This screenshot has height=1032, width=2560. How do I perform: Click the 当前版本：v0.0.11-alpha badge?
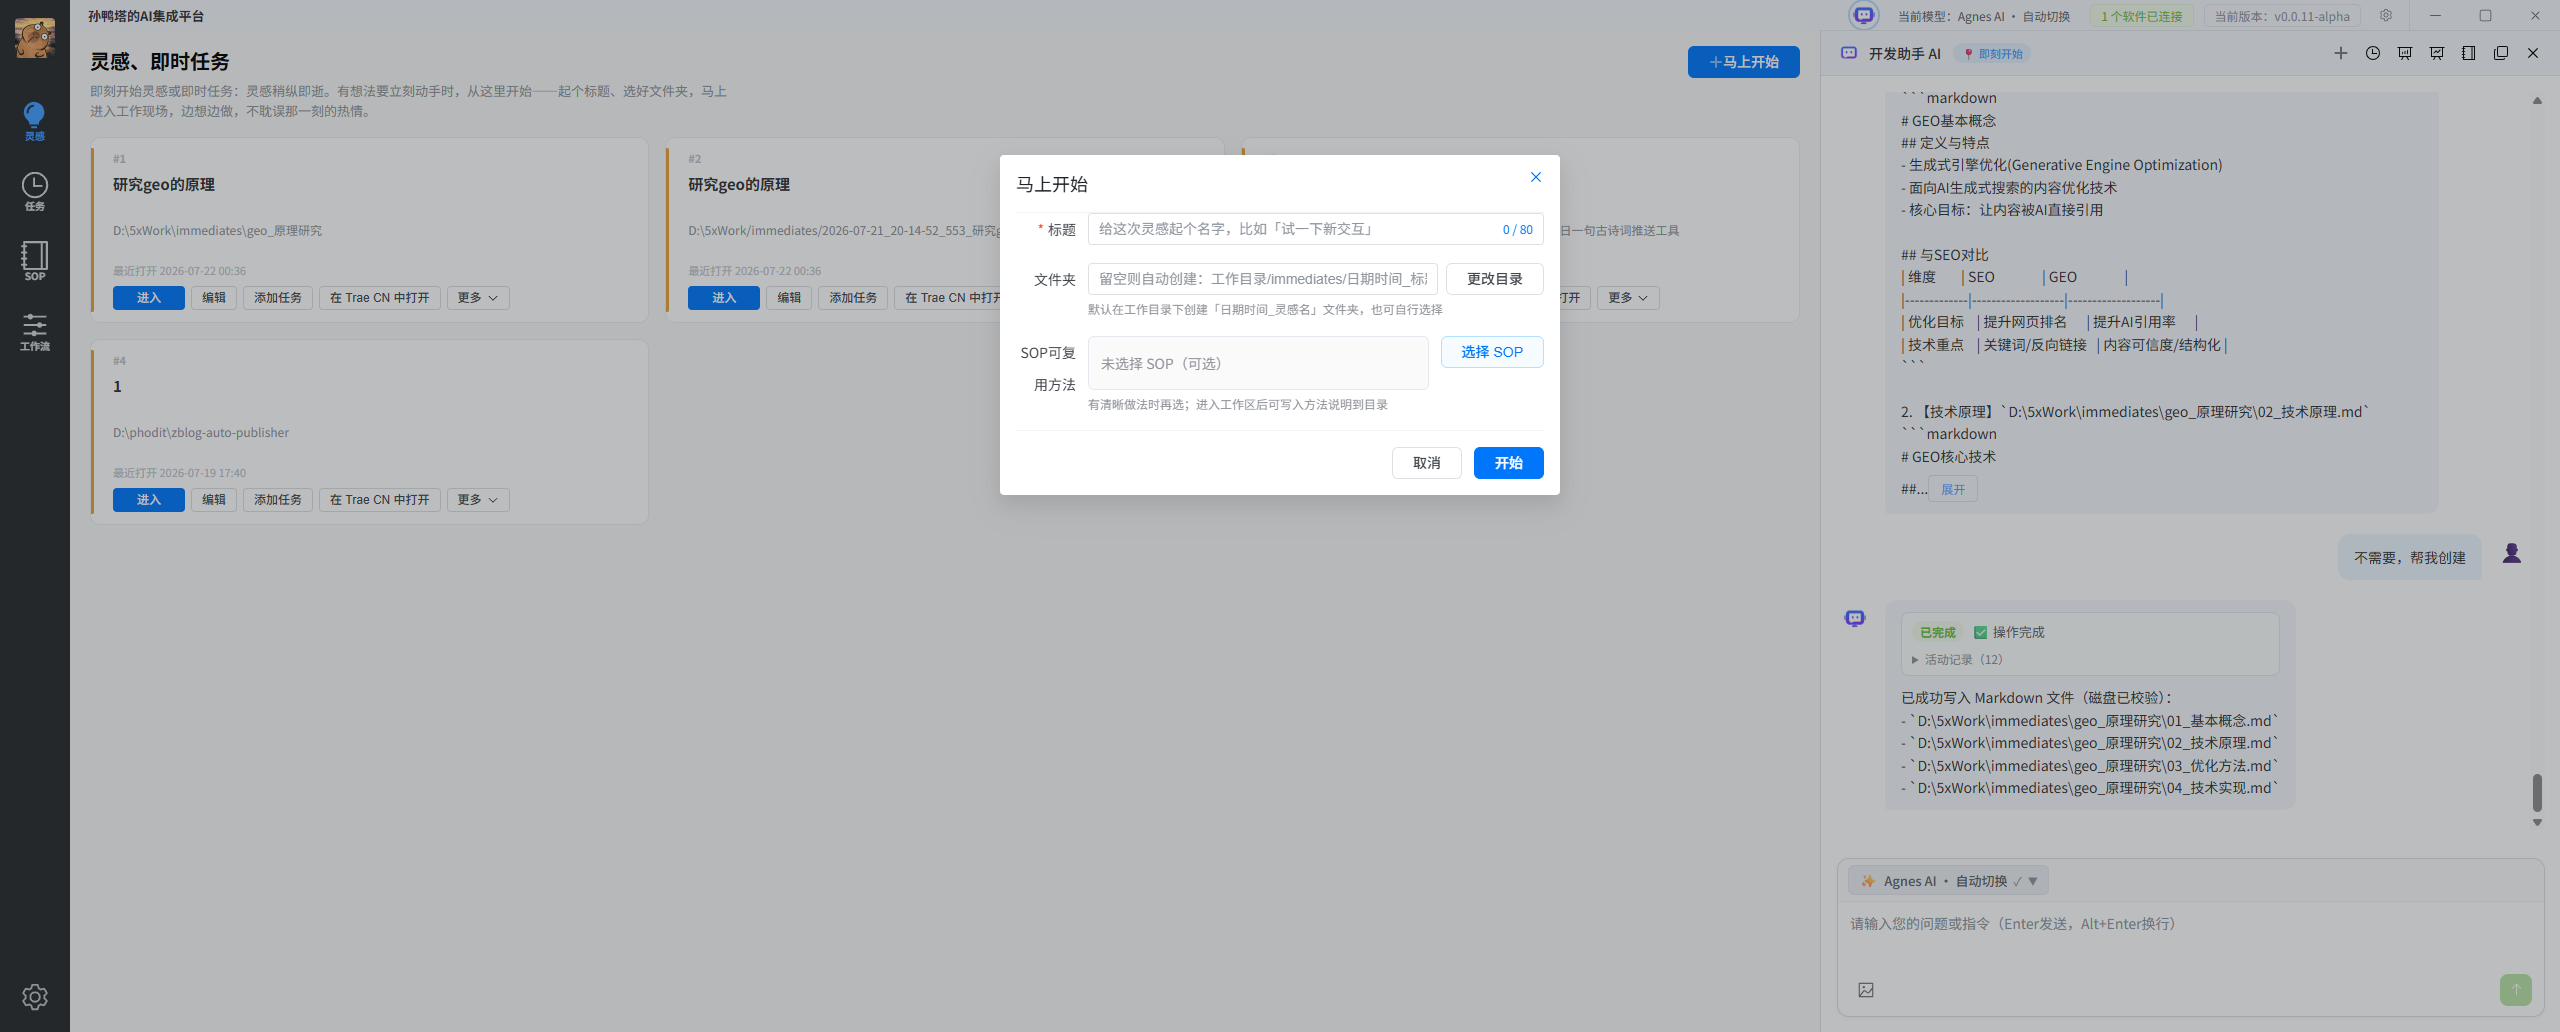(2282, 16)
